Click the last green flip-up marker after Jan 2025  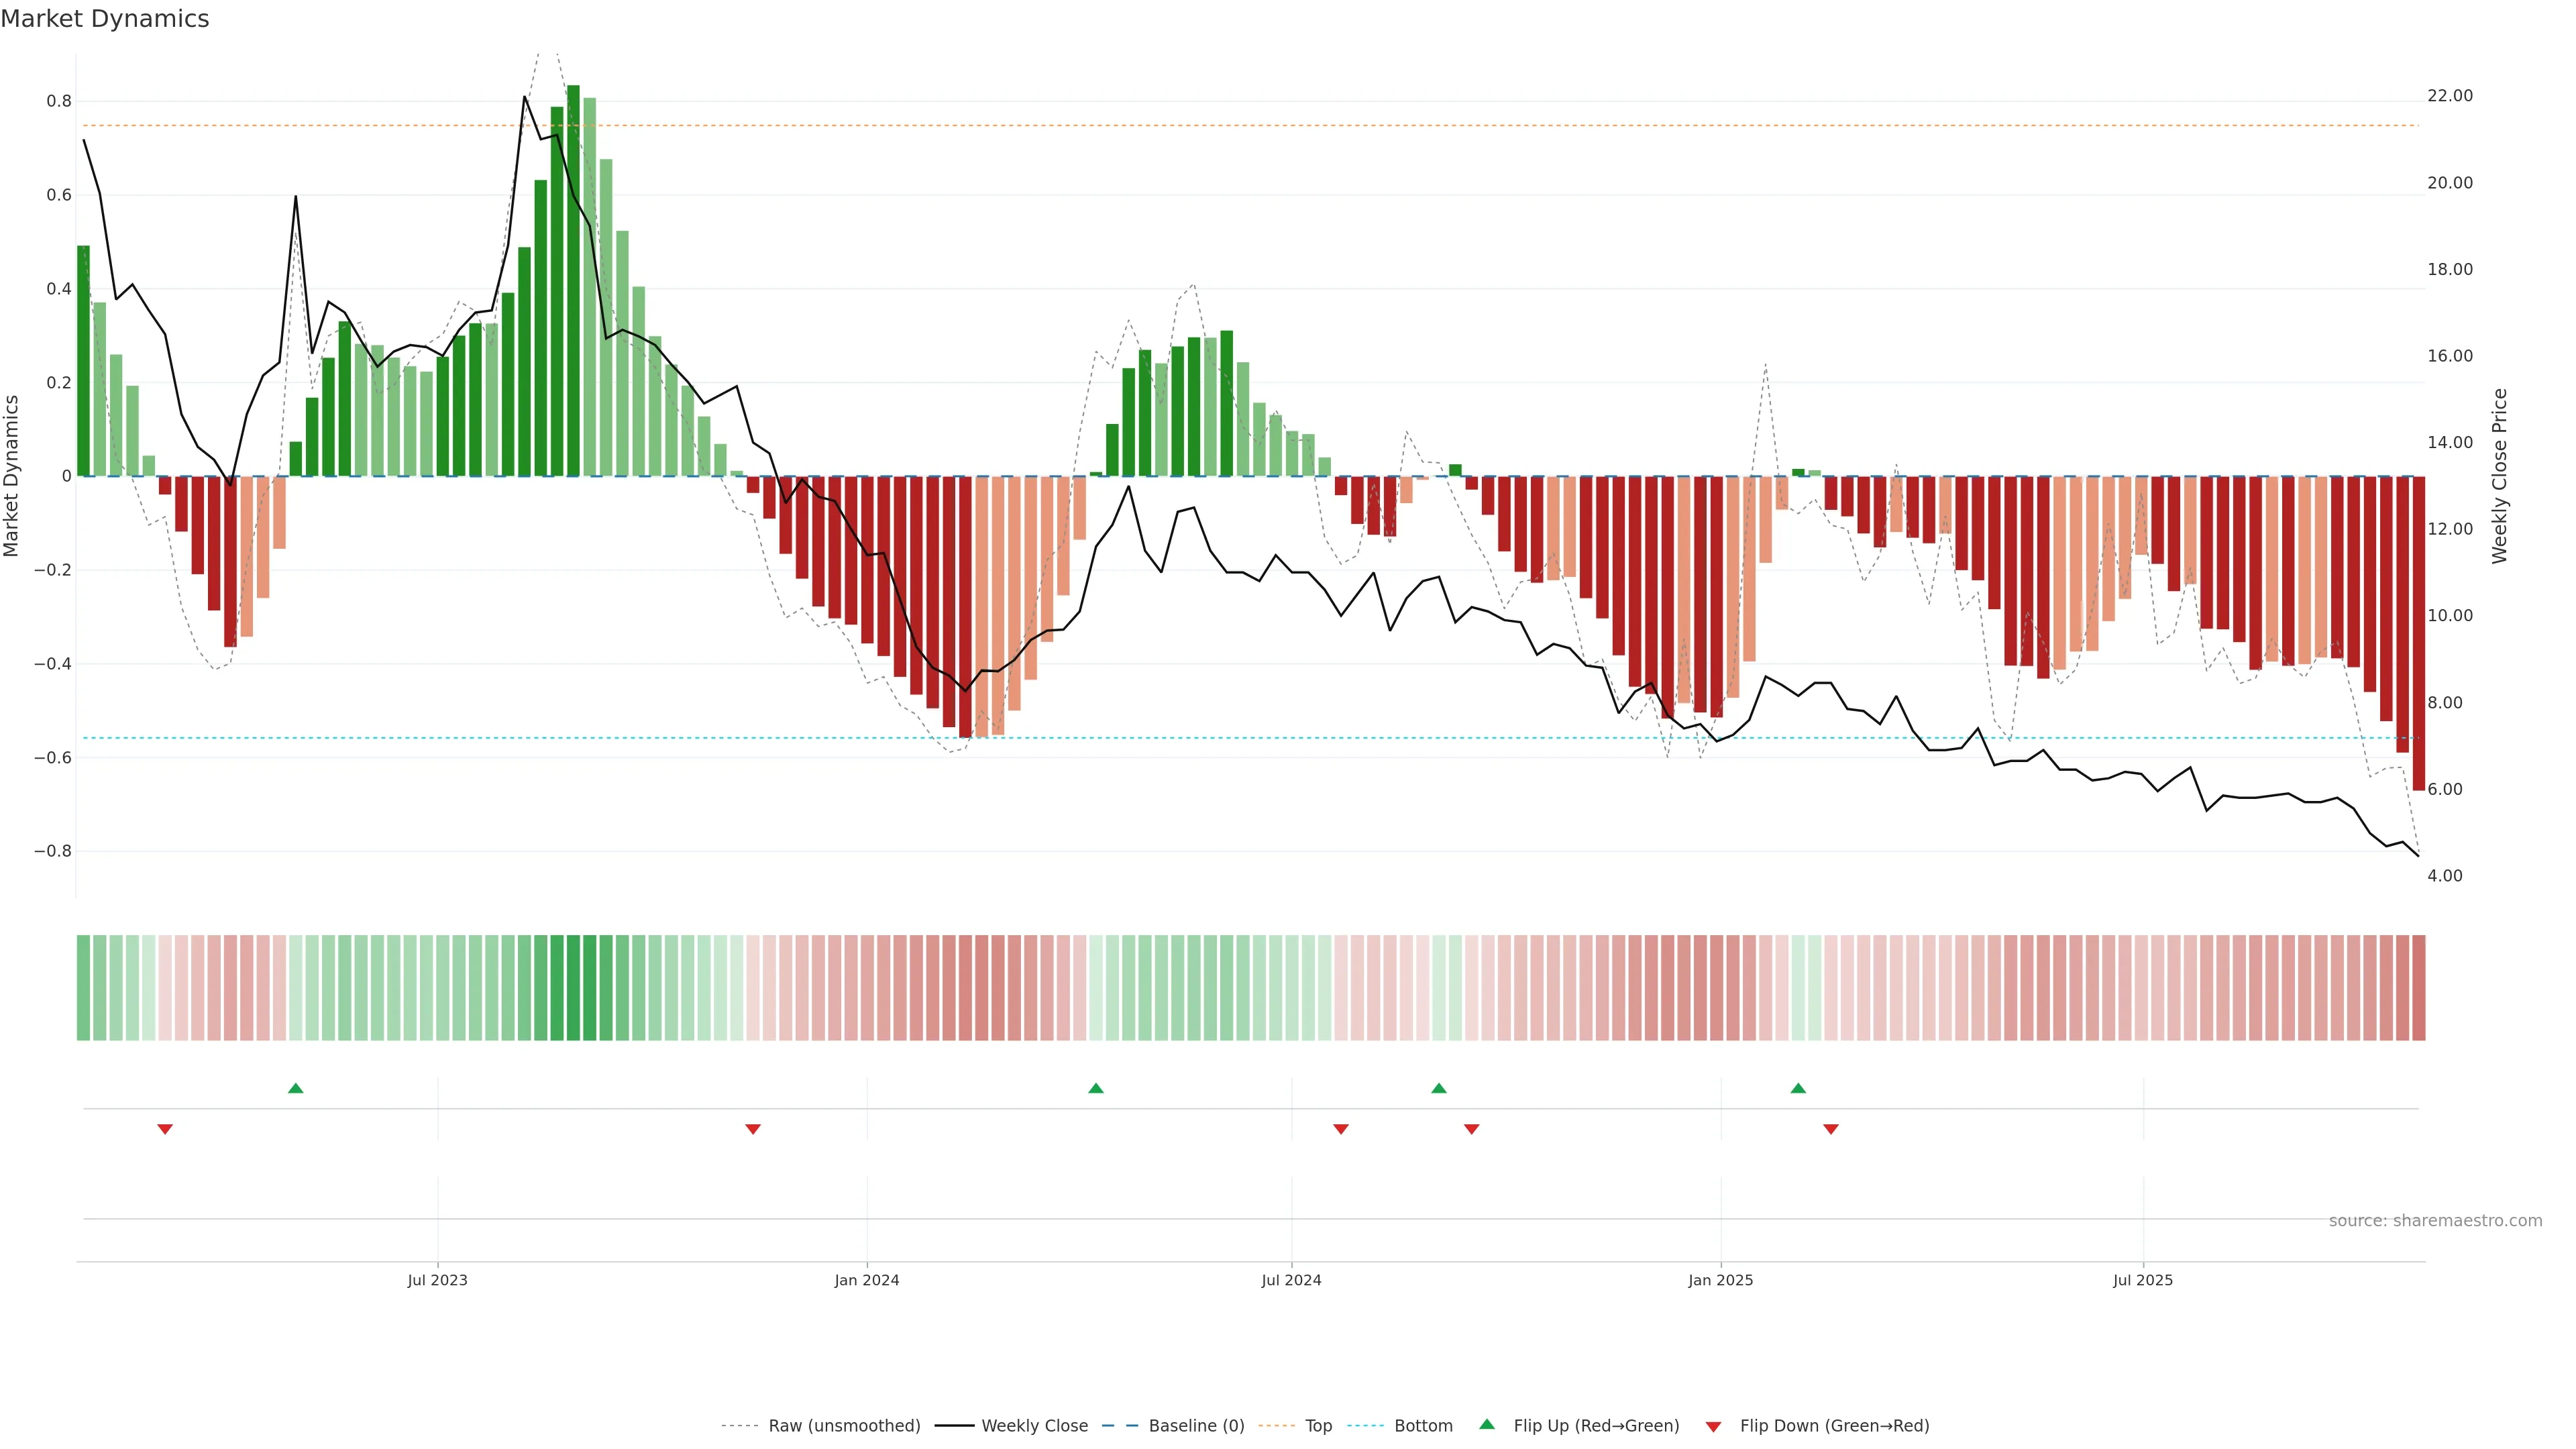tap(1798, 1088)
